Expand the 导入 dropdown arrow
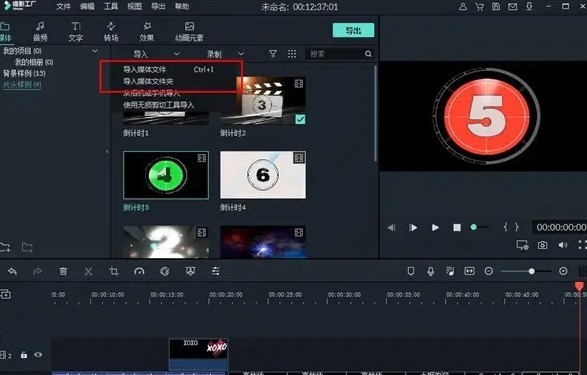This screenshot has height=375, width=587. [176, 54]
